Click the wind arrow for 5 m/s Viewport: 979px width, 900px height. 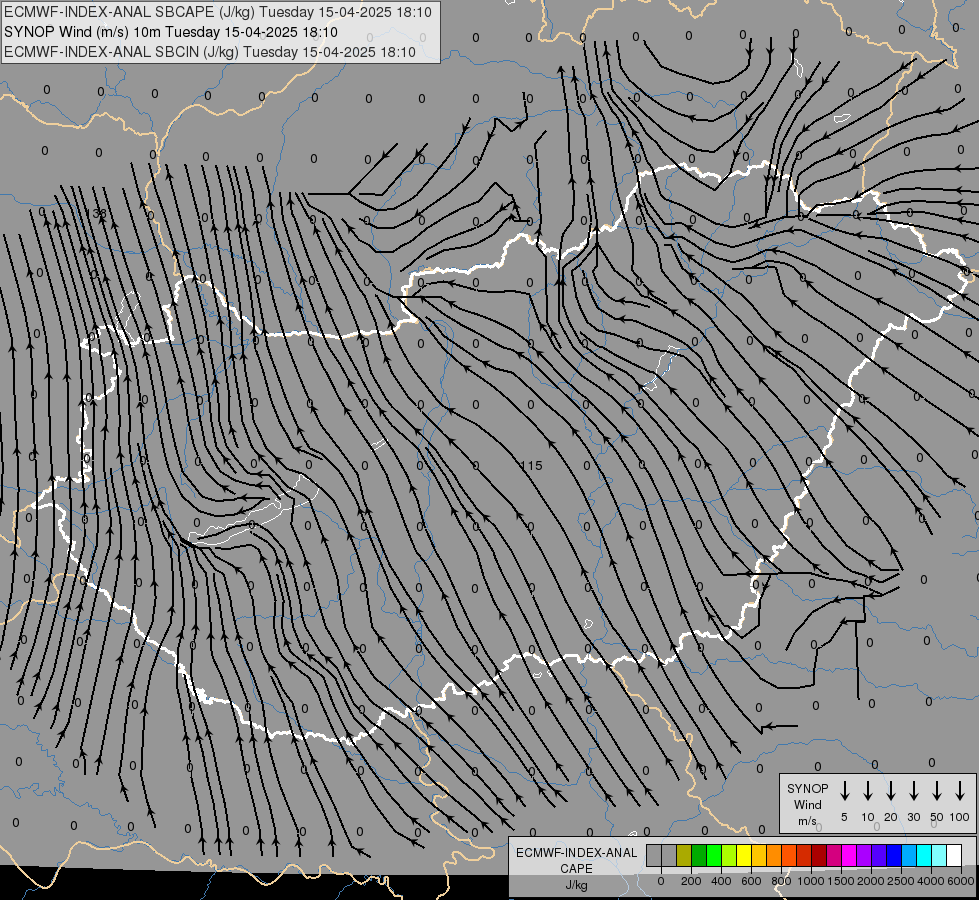pos(844,790)
